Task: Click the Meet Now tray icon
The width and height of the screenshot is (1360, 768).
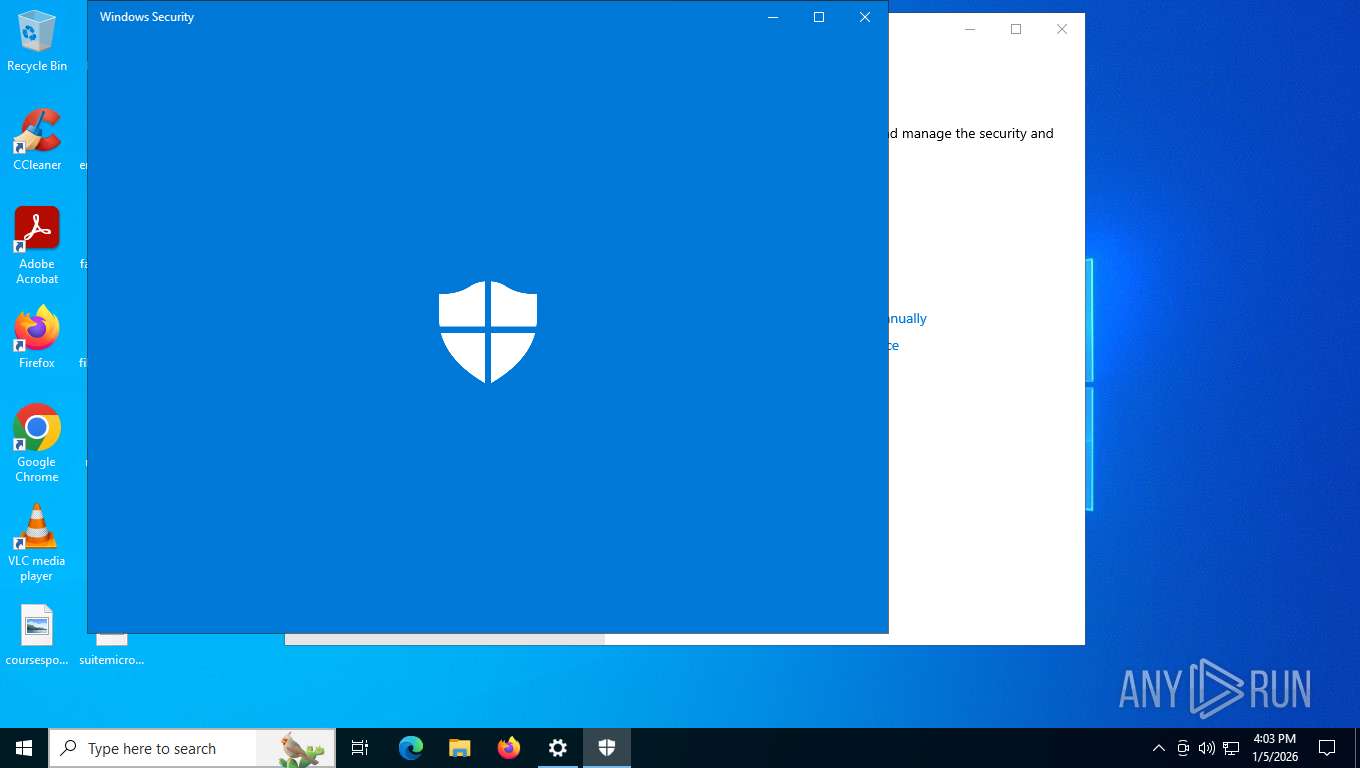Action: tap(1183, 748)
